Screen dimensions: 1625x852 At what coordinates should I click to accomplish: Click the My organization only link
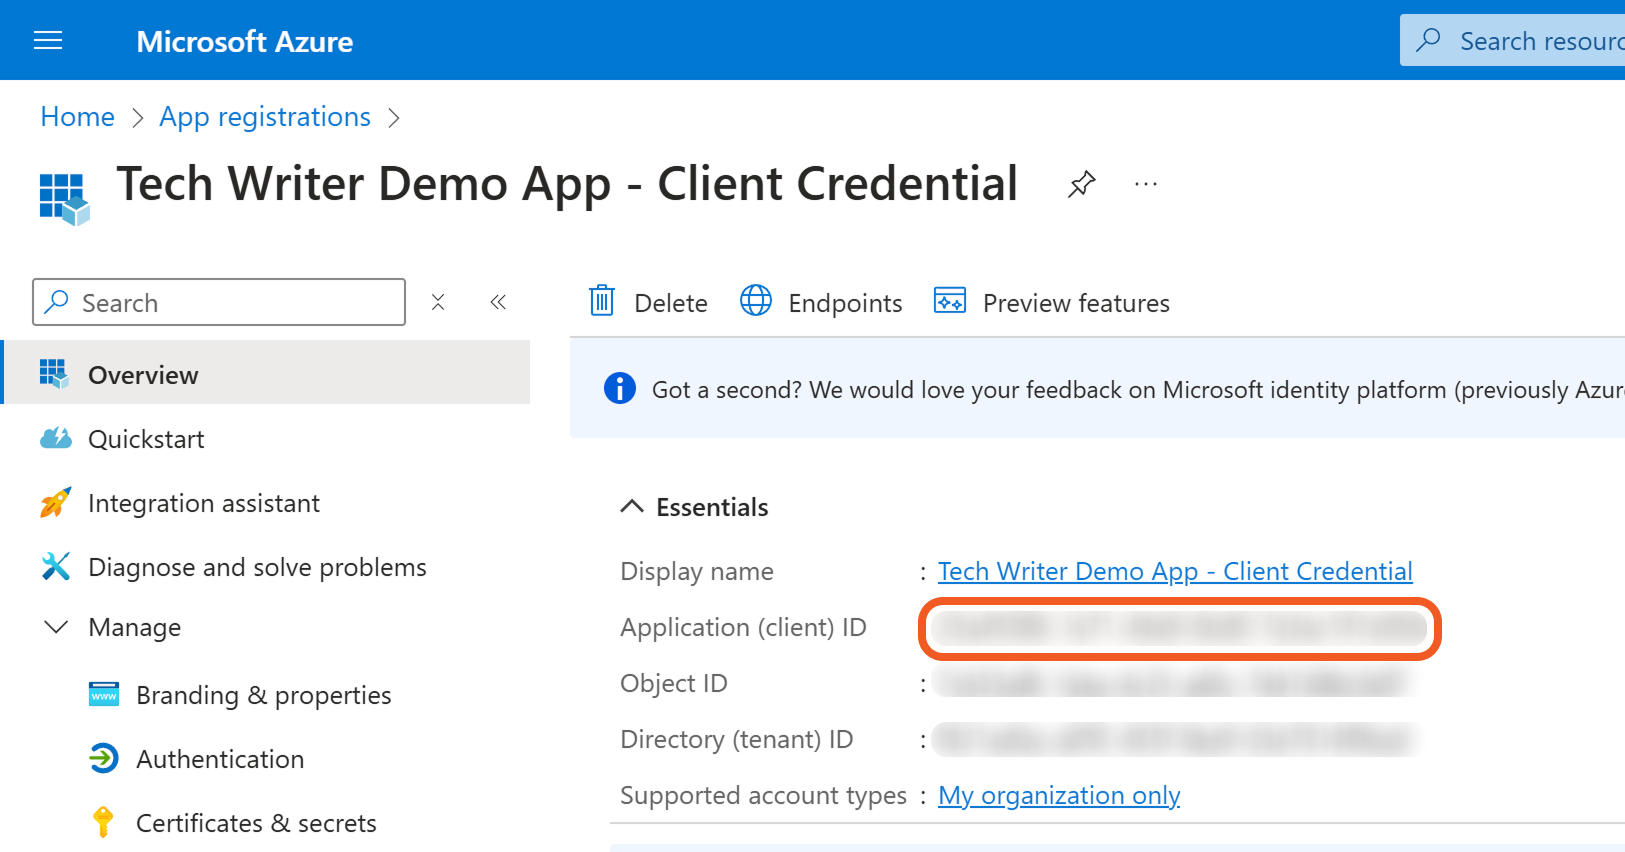(1059, 795)
